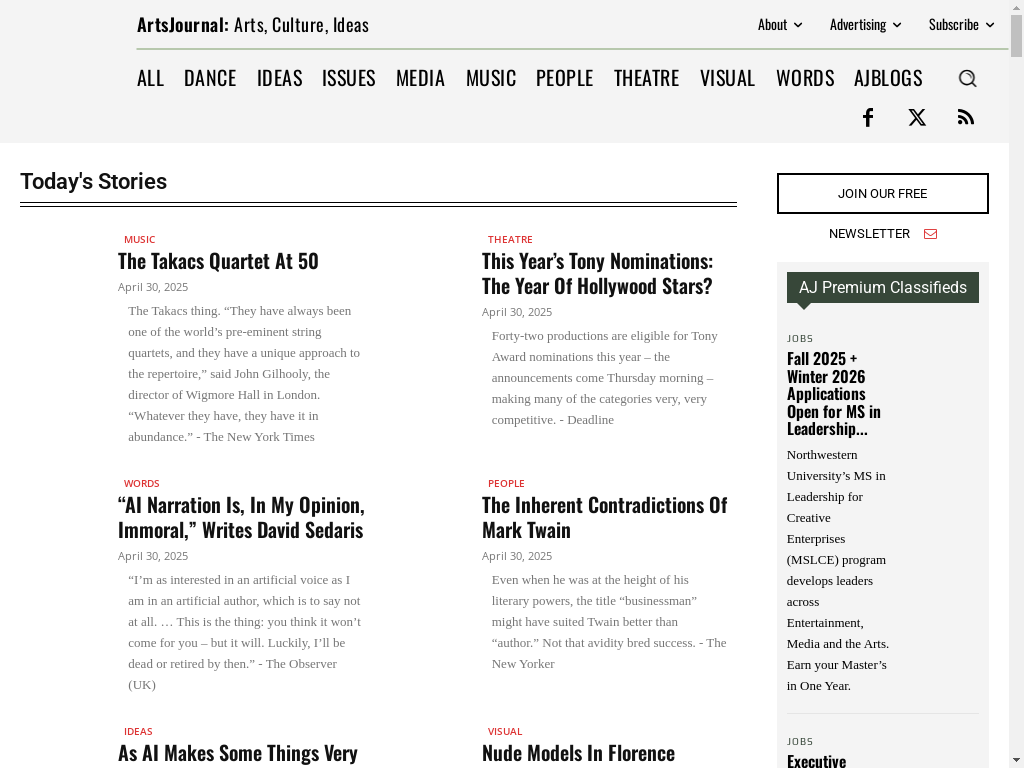Read the David Sedaris AI Narration story

(241, 517)
